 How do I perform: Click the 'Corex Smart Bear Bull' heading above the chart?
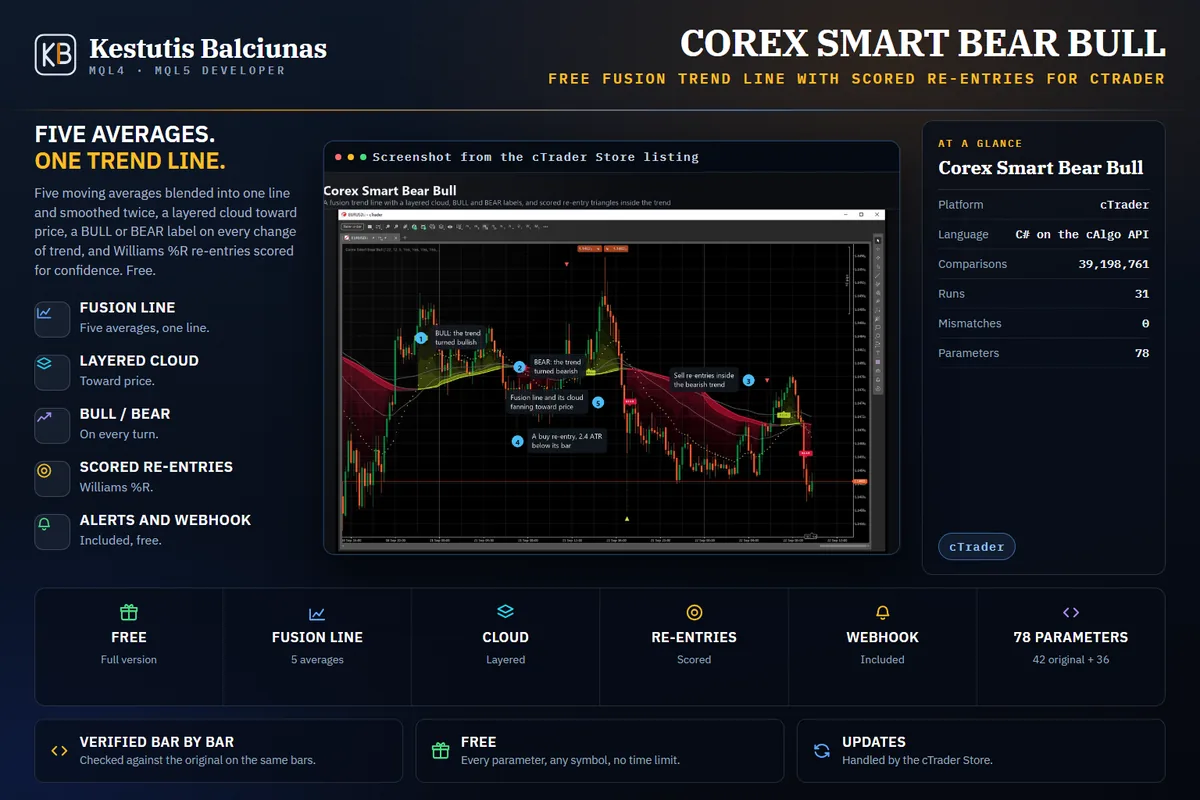click(x=390, y=191)
